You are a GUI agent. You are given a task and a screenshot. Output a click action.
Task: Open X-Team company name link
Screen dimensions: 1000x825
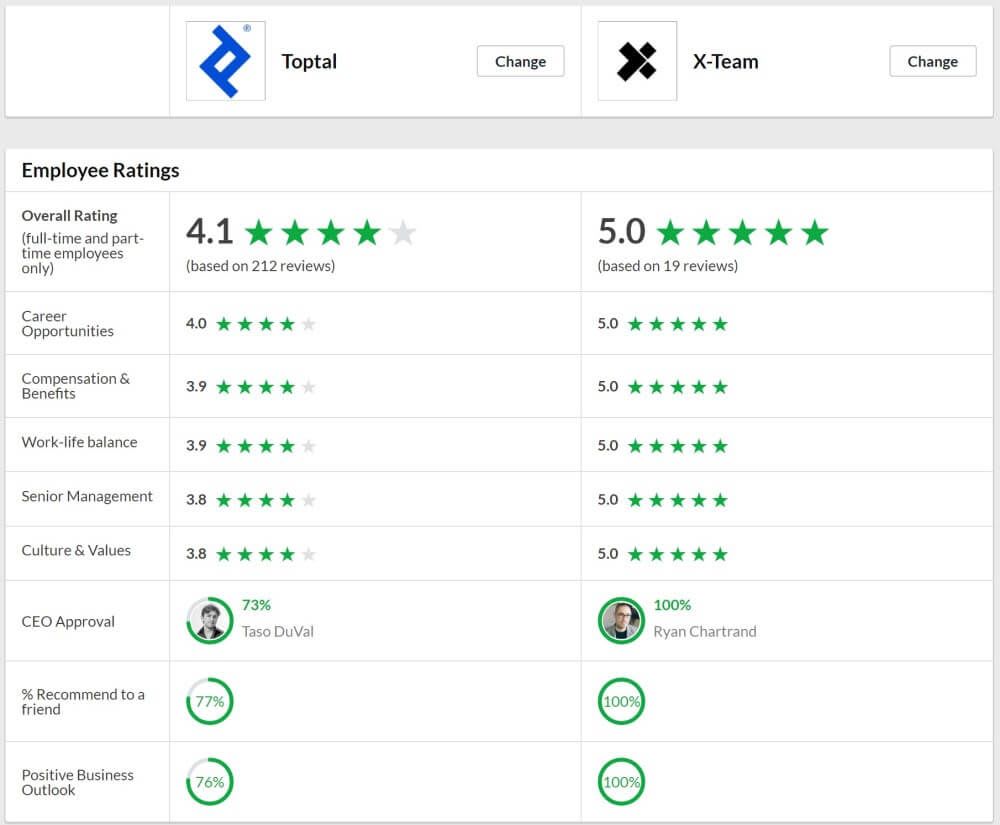[x=726, y=62]
